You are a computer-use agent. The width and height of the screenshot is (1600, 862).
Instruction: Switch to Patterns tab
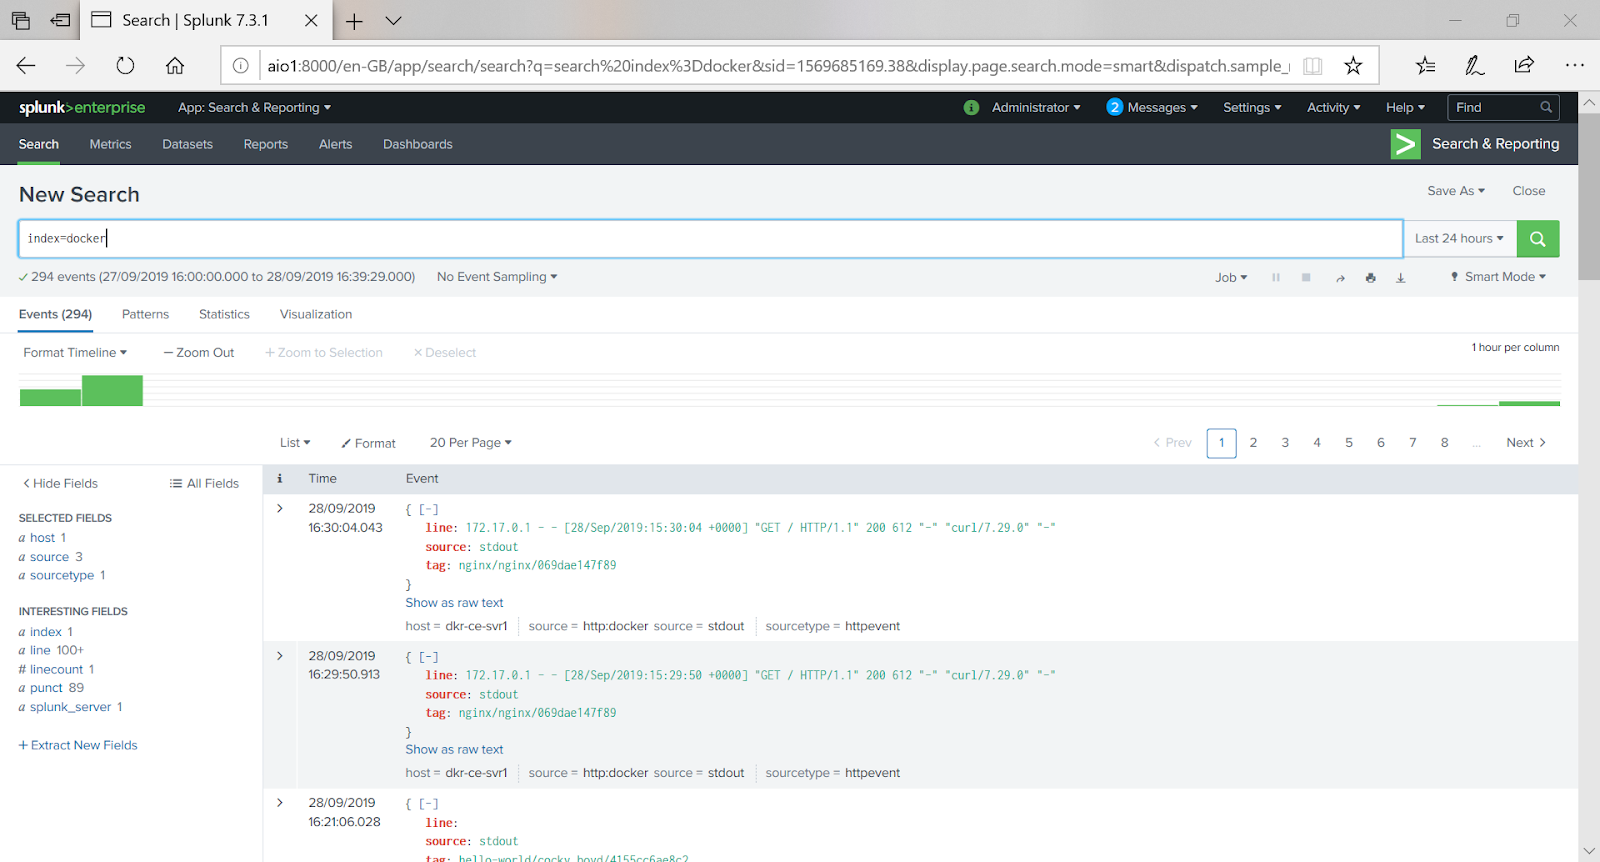pyautogui.click(x=145, y=314)
